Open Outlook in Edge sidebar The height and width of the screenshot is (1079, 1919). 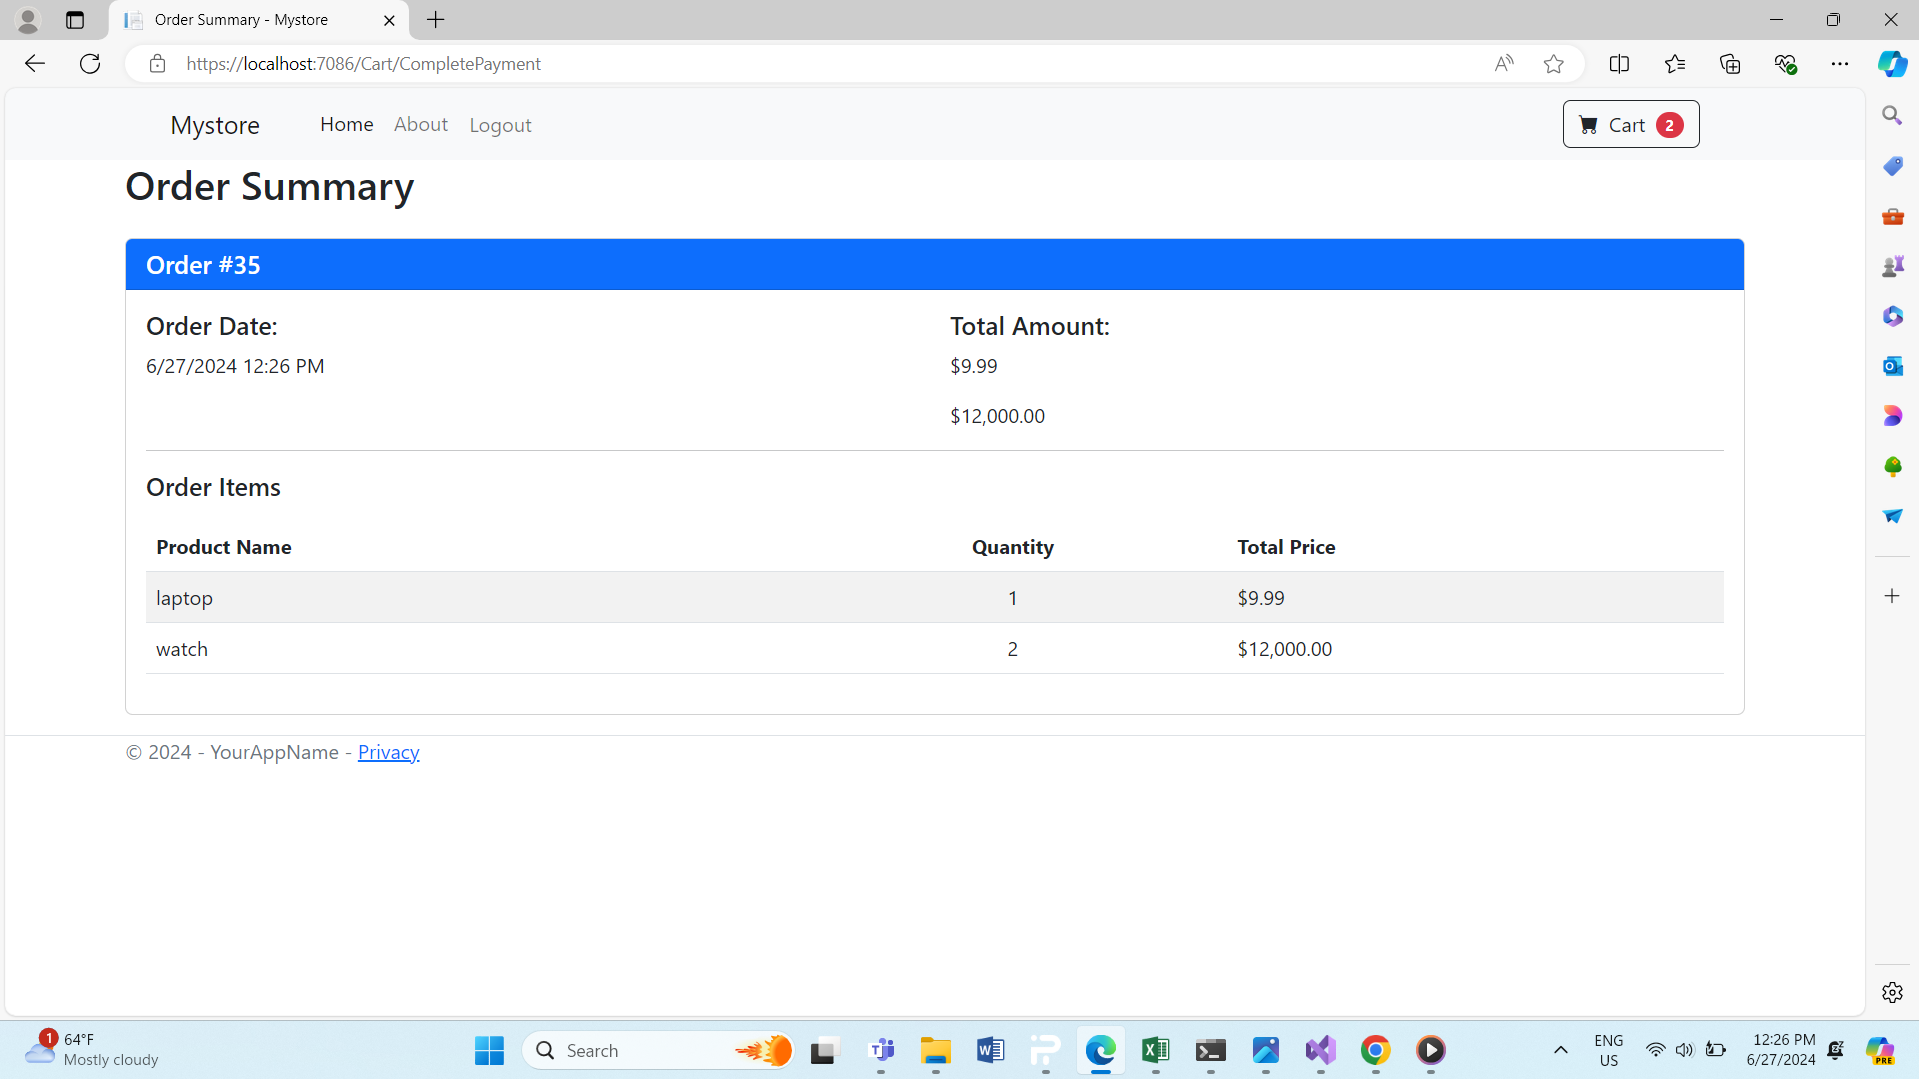1892,366
